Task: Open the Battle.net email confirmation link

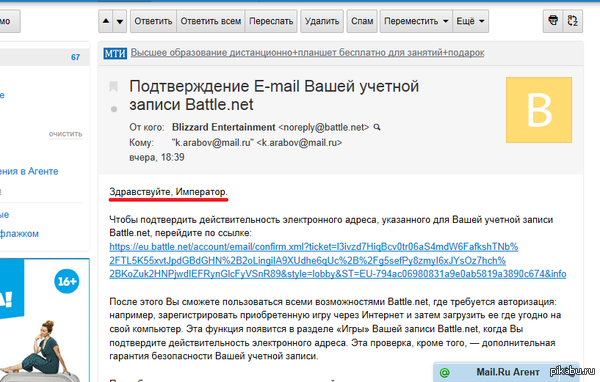Action: tap(338, 260)
